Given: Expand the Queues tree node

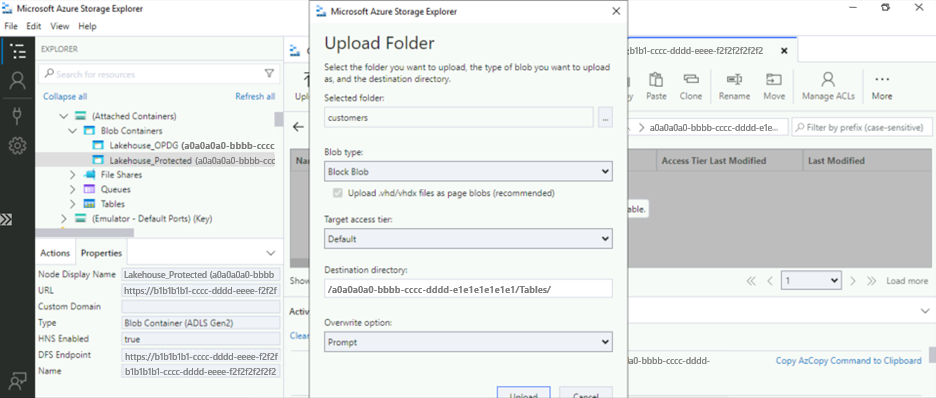Looking at the screenshot, I should click(x=73, y=189).
